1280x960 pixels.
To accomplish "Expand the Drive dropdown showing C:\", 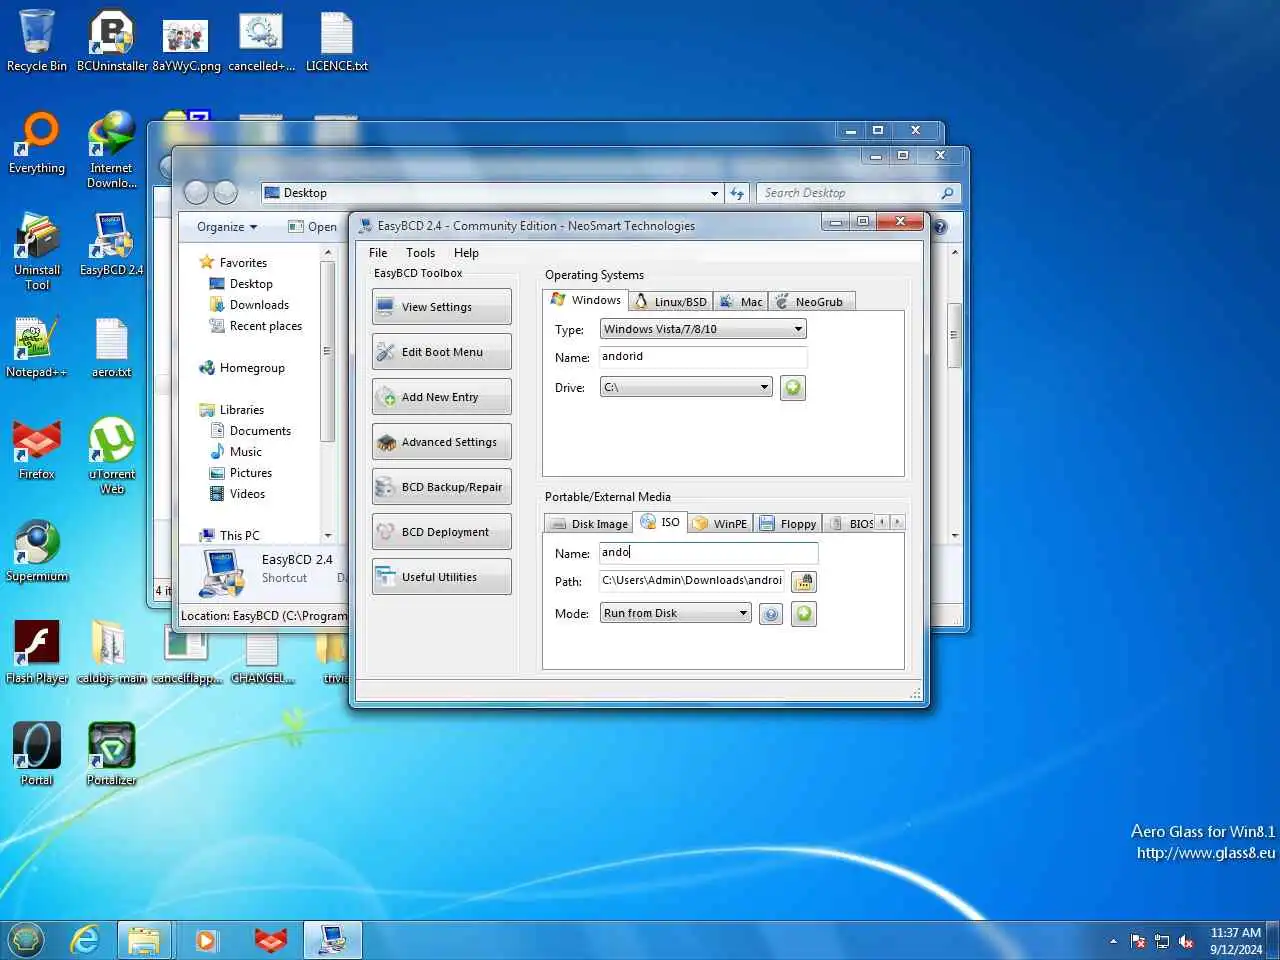I will (686, 388).
